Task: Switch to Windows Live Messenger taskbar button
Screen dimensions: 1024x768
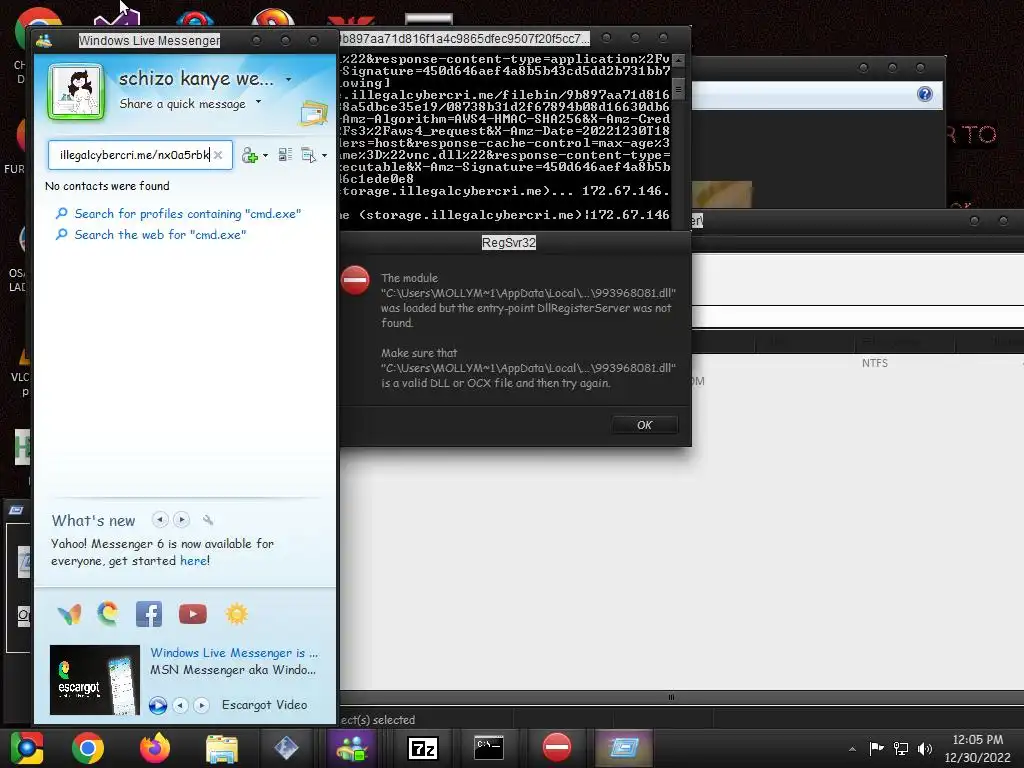Action: point(352,748)
